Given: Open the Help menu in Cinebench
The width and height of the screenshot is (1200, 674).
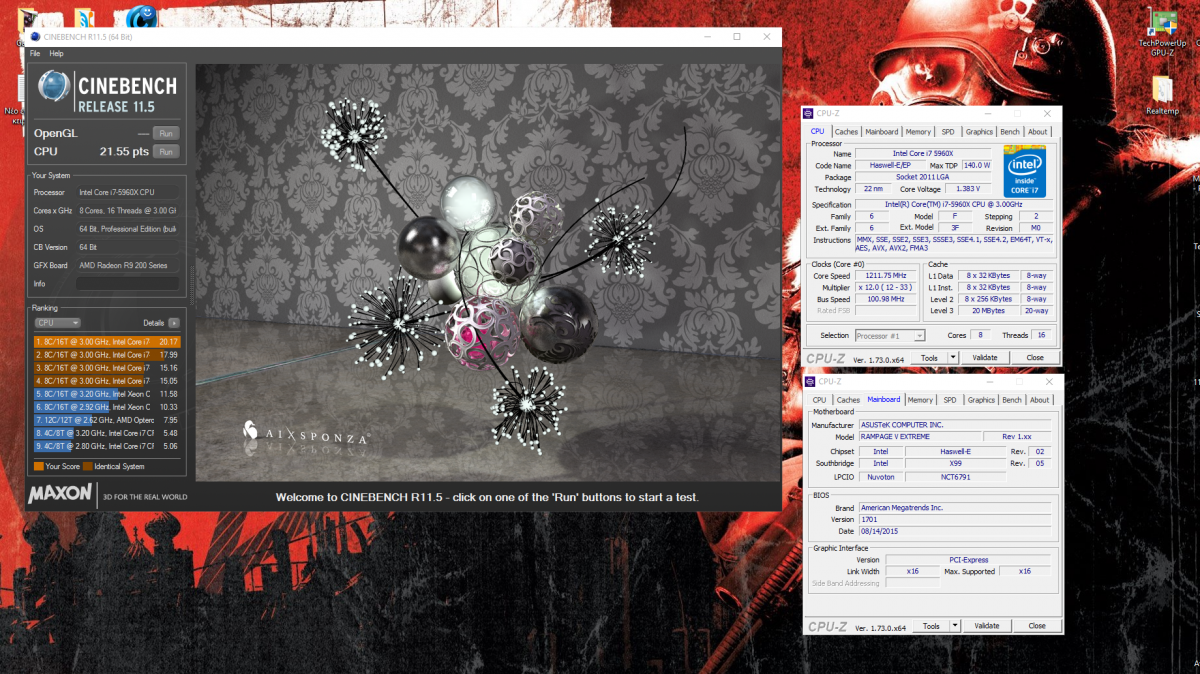Looking at the screenshot, I should pos(56,53).
